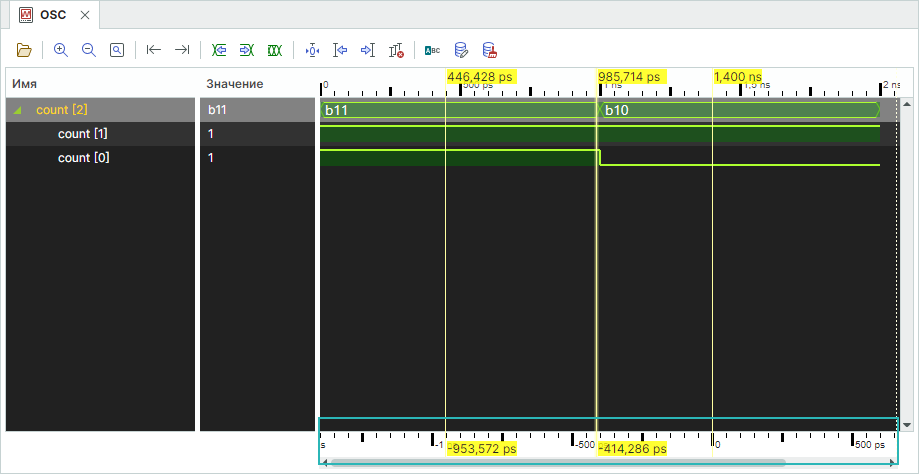The height and width of the screenshot is (474, 919).
Task: Click the 1,400 ns marker label
Action: 737,76
